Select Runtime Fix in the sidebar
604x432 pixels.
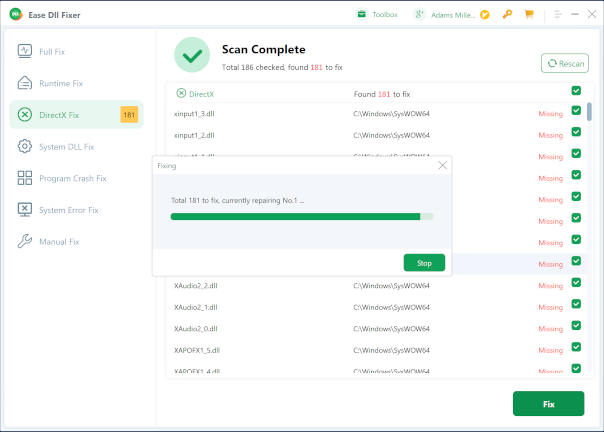pos(60,83)
